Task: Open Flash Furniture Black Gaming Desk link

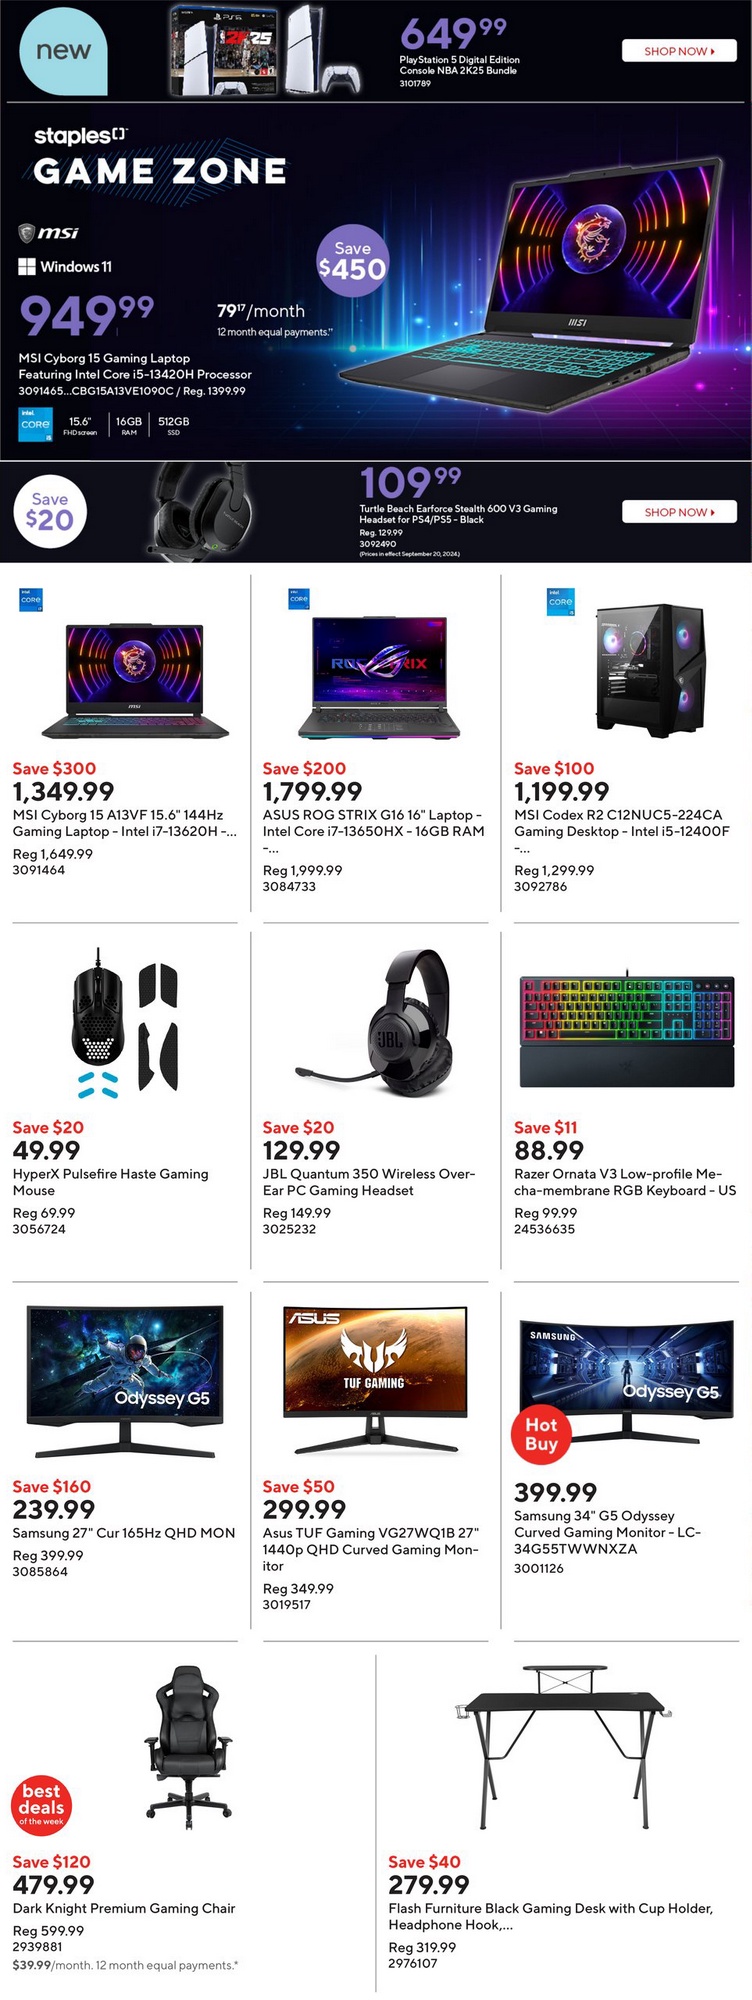Action: pos(550,1916)
